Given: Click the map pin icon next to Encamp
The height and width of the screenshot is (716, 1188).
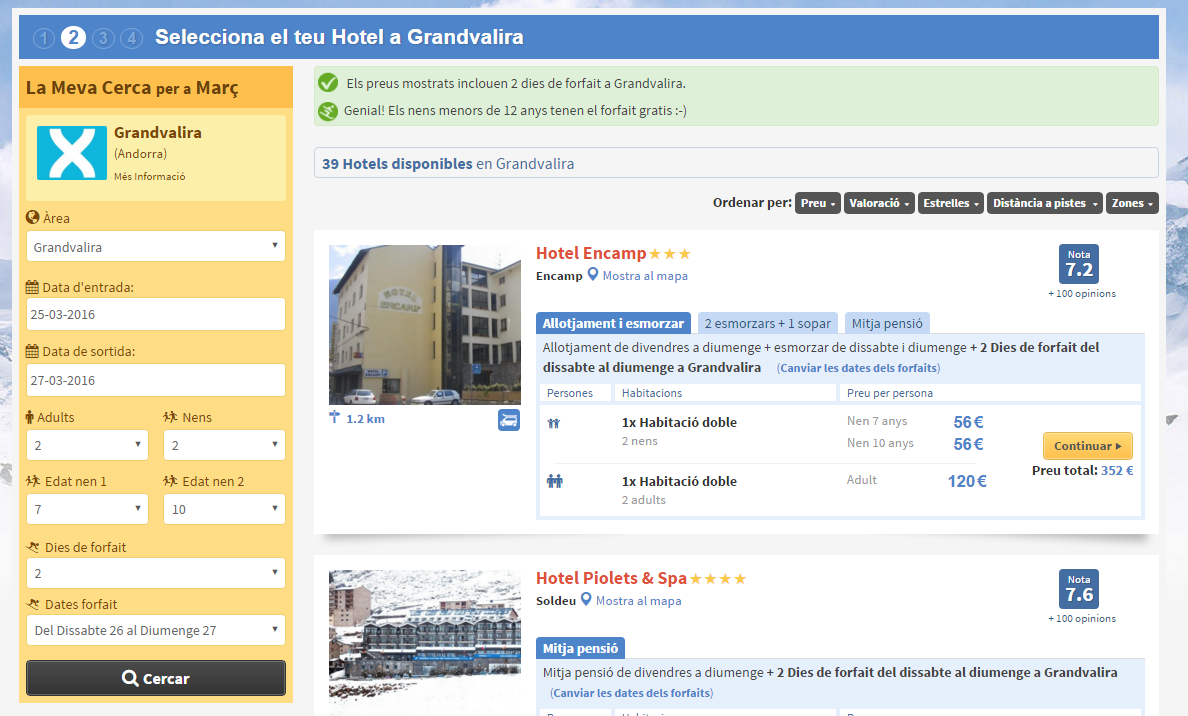Looking at the screenshot, I should [592, 275].
